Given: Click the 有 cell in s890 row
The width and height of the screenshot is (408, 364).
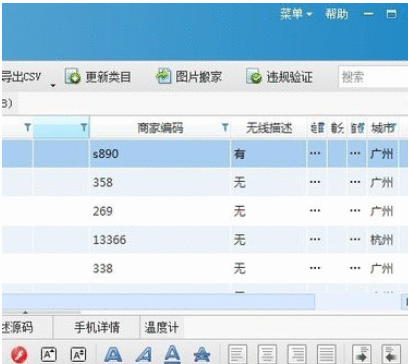Looking at the screenshot, I should coord(268,154).
